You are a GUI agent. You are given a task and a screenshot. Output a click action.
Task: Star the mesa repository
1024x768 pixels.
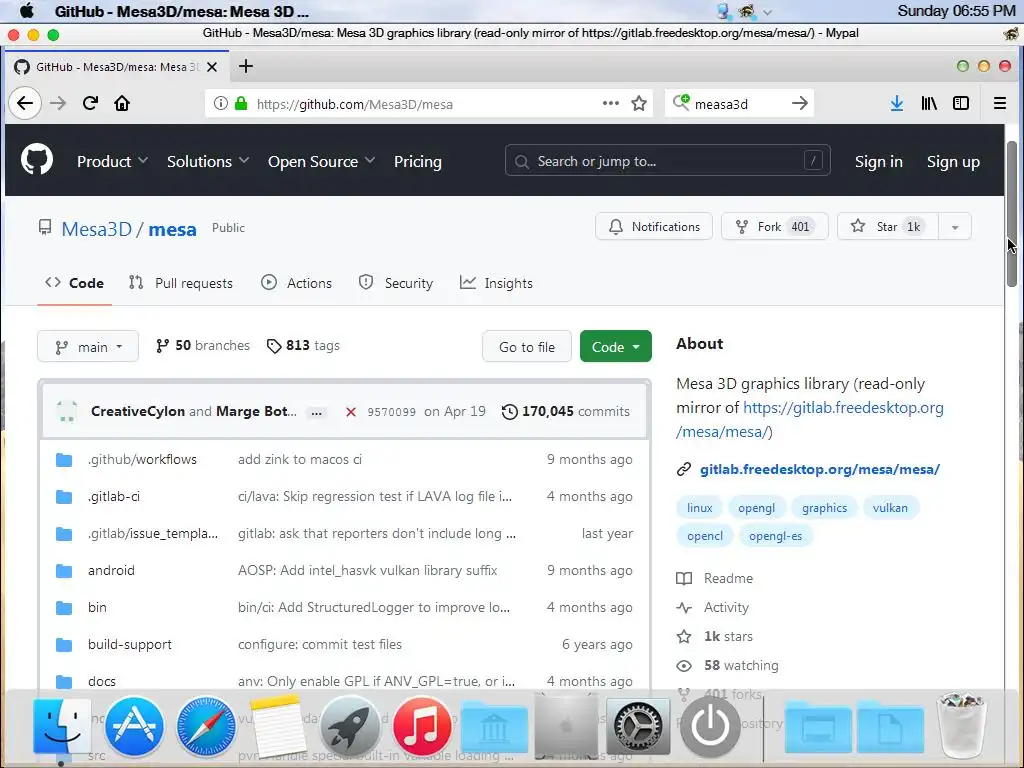click(x=888, y=227)
